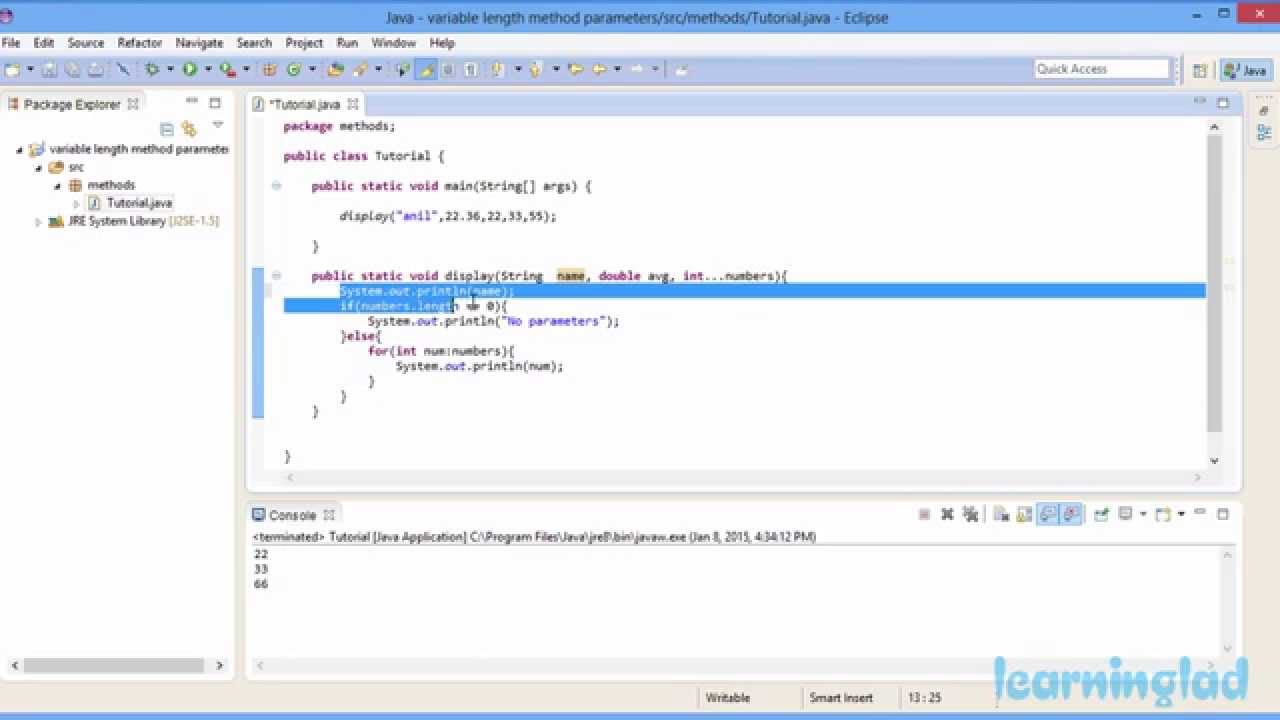Remove launch with the single X console icon
The image size is (1280, 720).
pyautogui.click(x=947, y=514)
